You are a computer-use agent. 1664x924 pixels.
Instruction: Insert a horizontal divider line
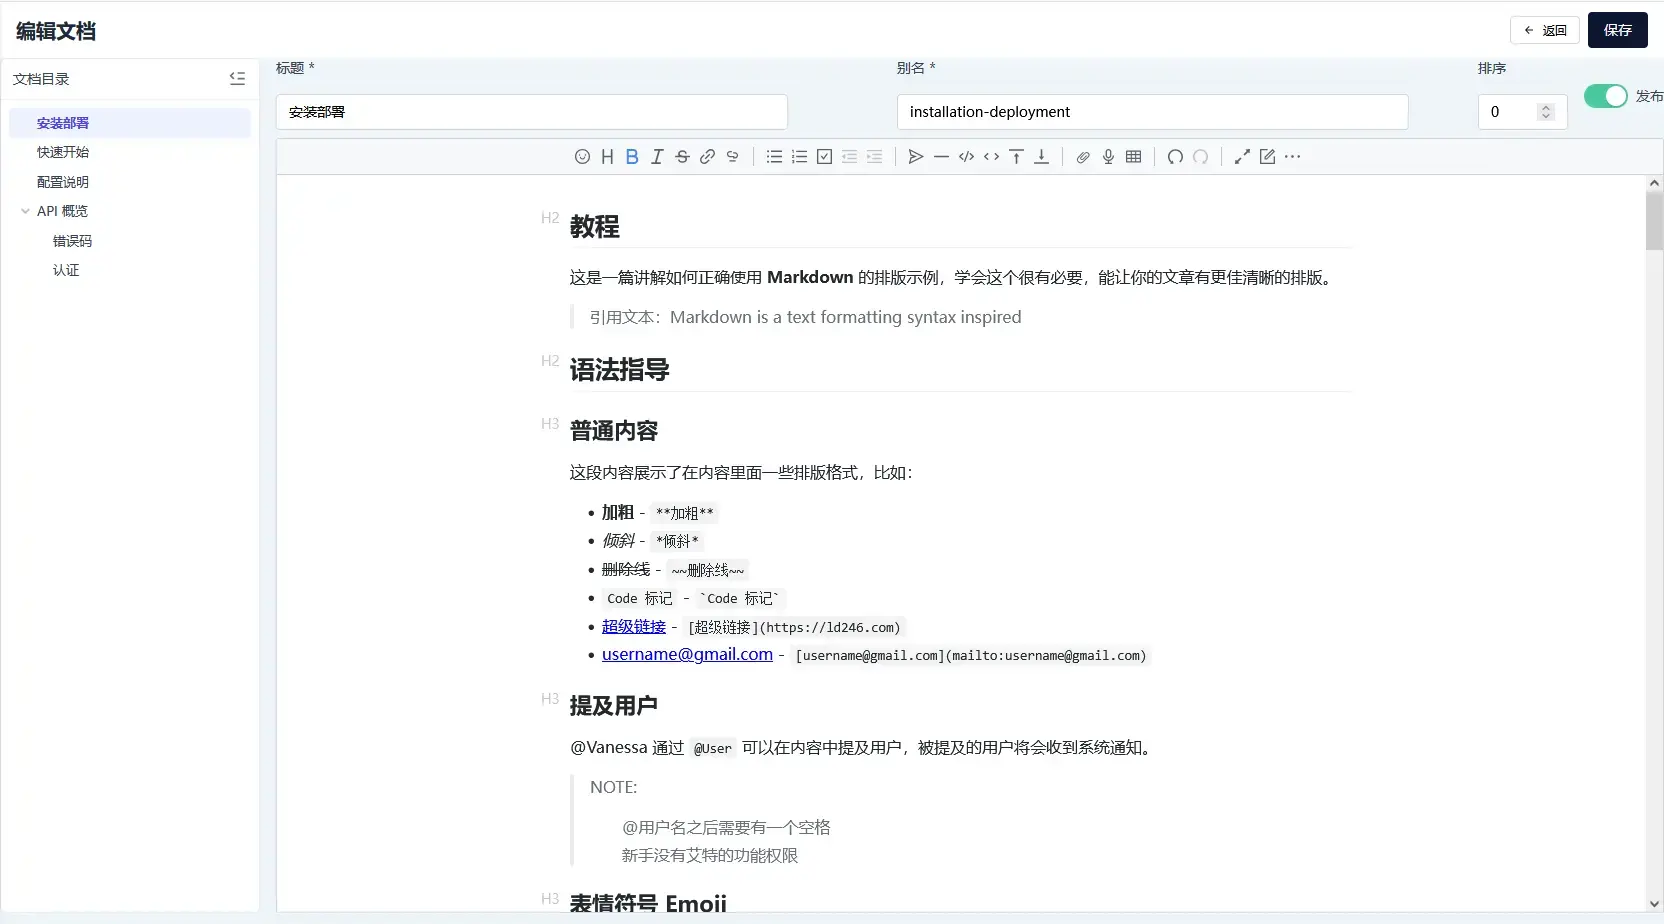coord(941,156)
